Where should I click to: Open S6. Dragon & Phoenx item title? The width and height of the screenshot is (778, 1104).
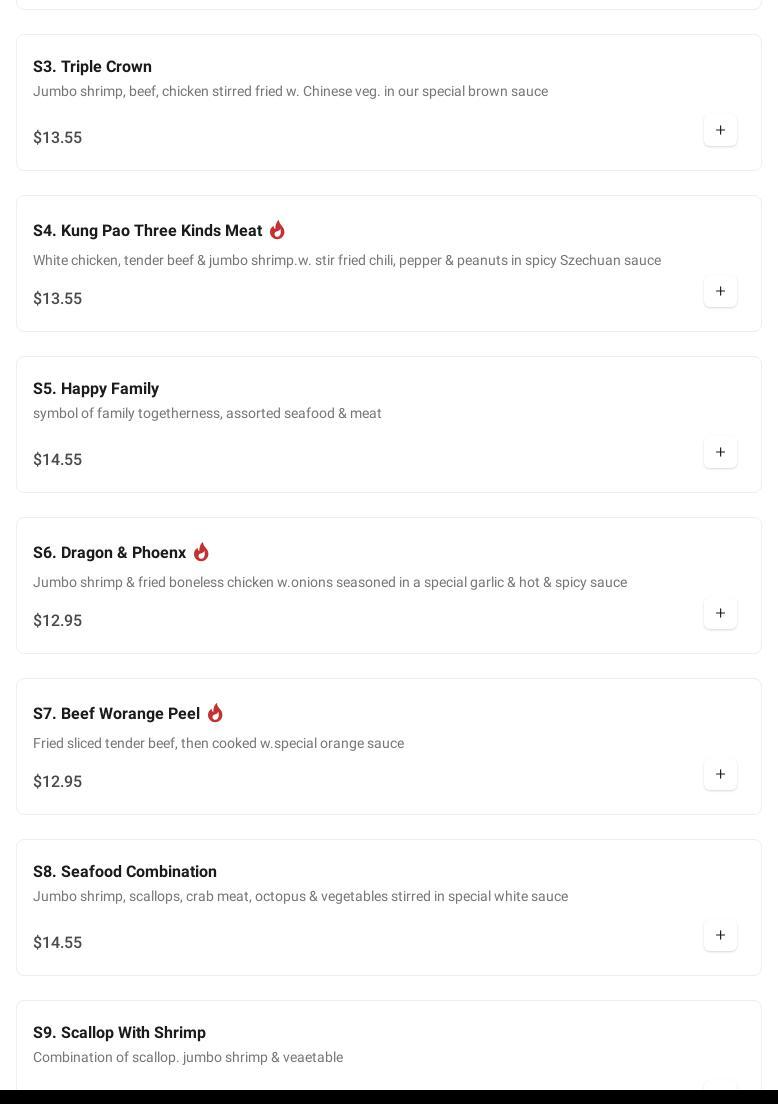tap(109, 553)
